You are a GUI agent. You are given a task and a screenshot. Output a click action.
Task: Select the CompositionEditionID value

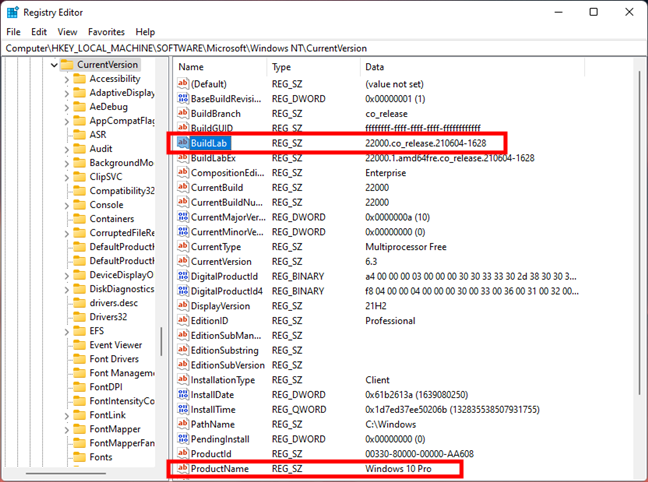[227, 173]
